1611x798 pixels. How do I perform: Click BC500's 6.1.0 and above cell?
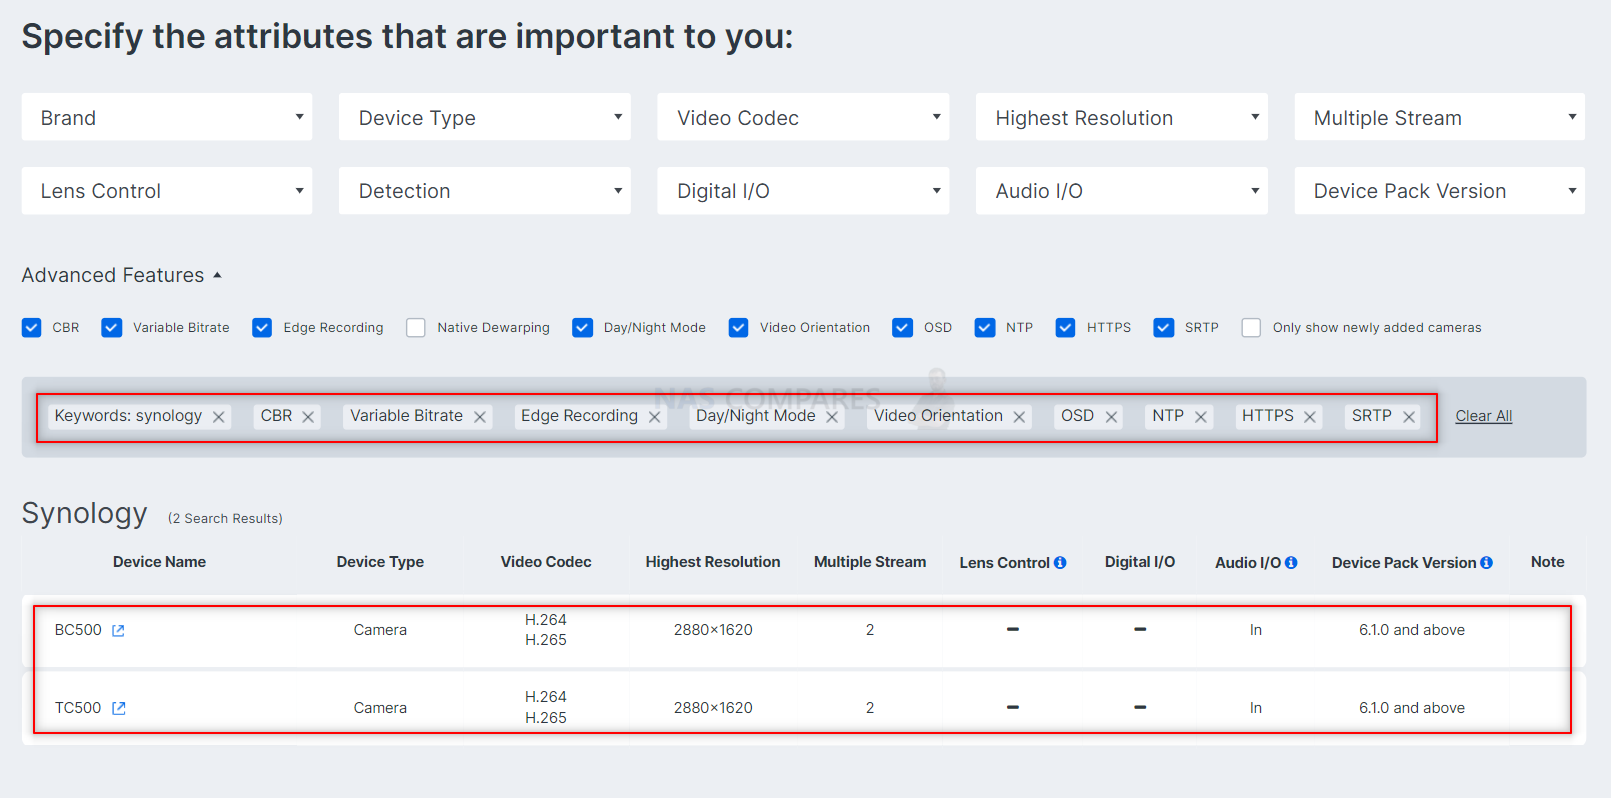click(x=1412, y=630)
